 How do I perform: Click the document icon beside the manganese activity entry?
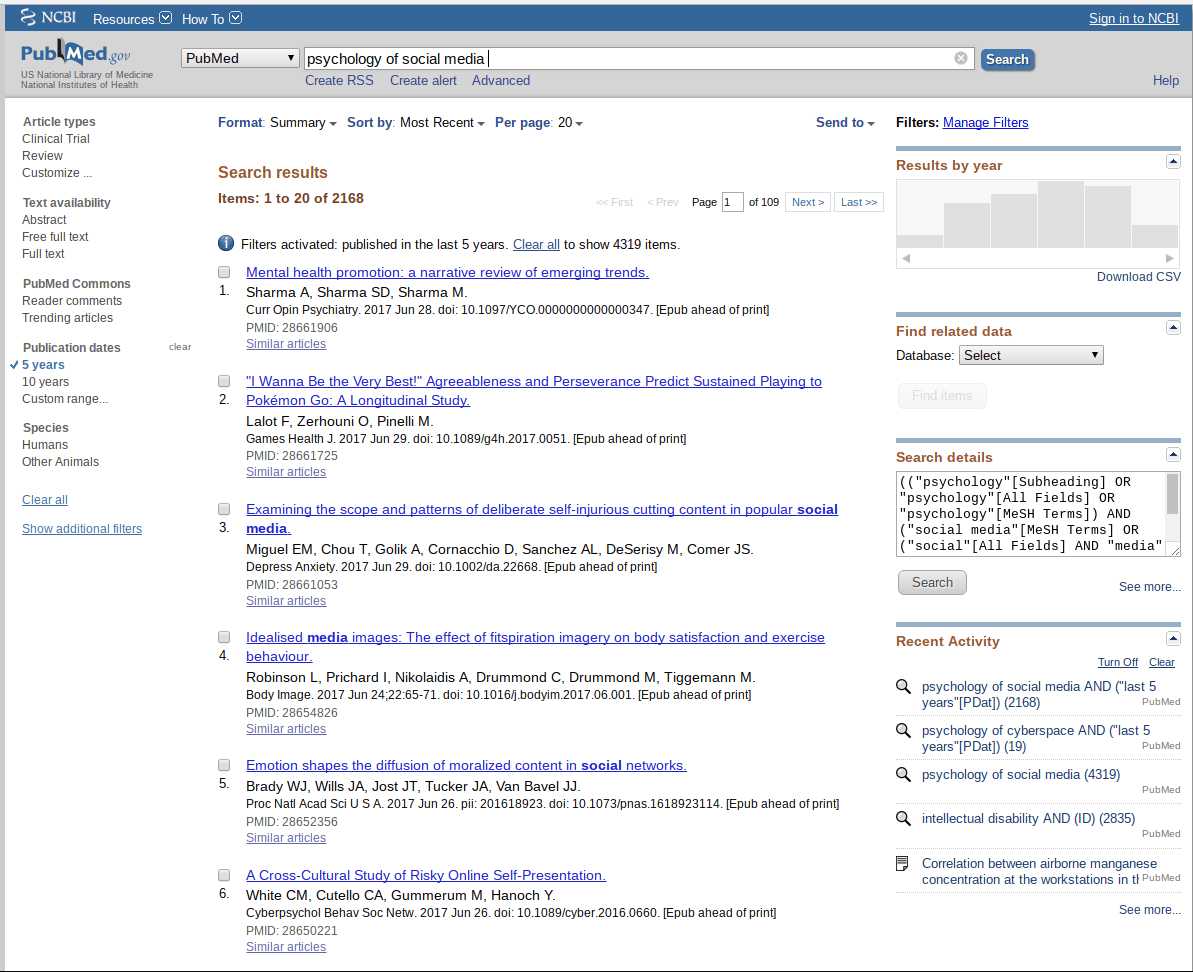tap(903, 864)
